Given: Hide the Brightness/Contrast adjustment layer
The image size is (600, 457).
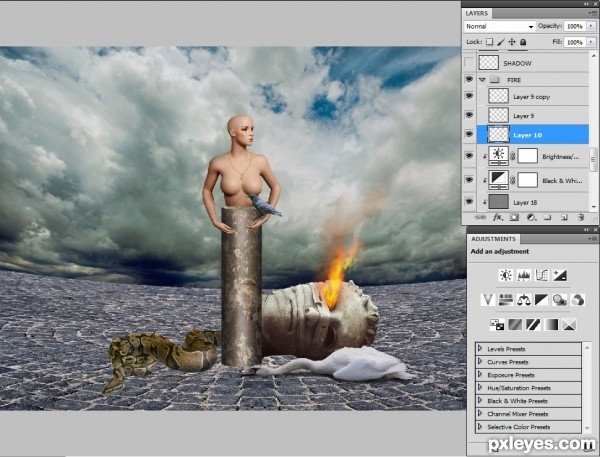Looking at the screenshot, I should point(469,156).
